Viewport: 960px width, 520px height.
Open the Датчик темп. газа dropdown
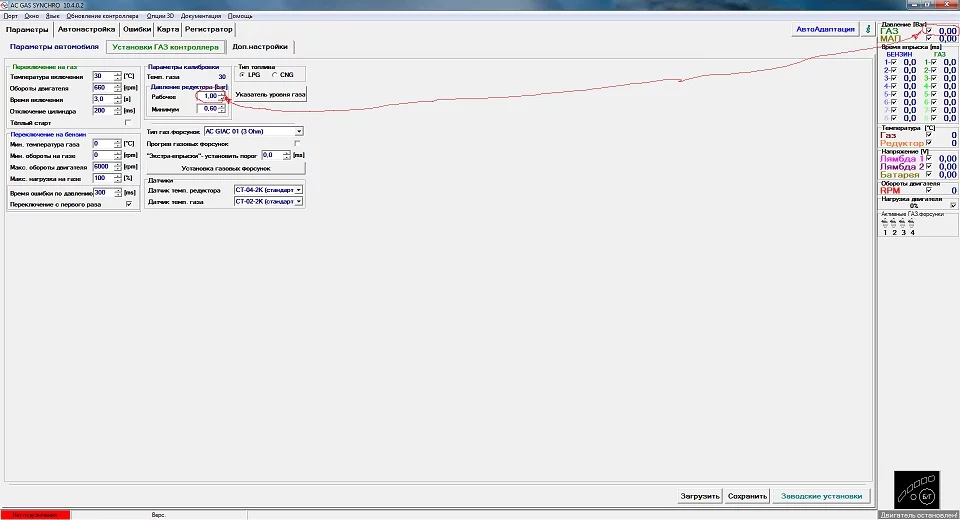click(x=299, y=202)
